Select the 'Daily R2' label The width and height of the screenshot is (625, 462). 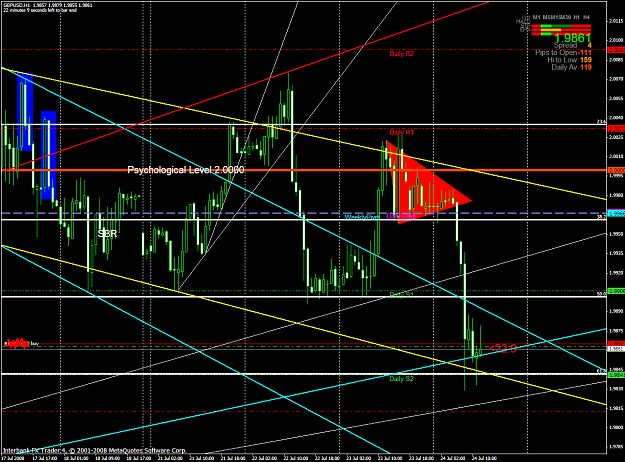click(x=401, y=54)
